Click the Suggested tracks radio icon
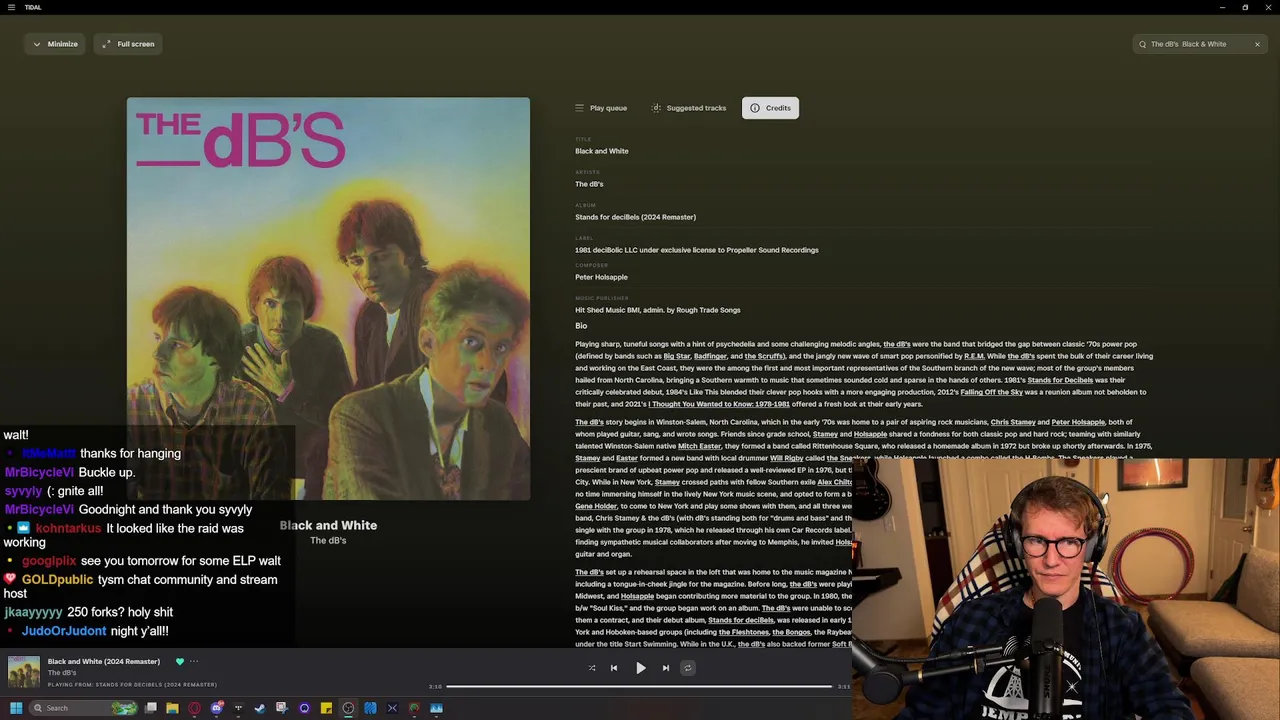Screen dimensions: 1280x720 tap(656, 108)
